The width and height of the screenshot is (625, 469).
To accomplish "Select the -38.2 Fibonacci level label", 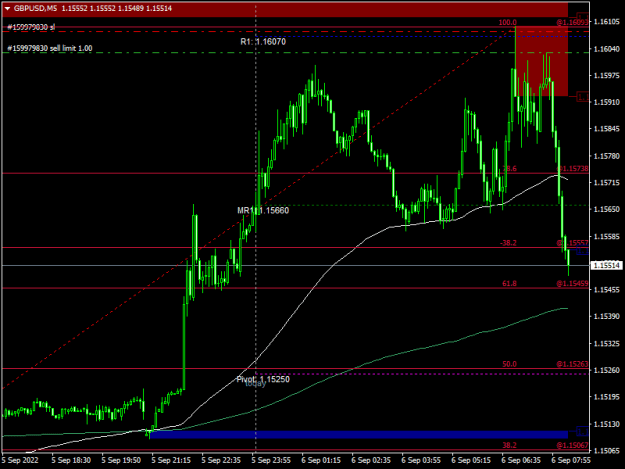I will point(508,243).
